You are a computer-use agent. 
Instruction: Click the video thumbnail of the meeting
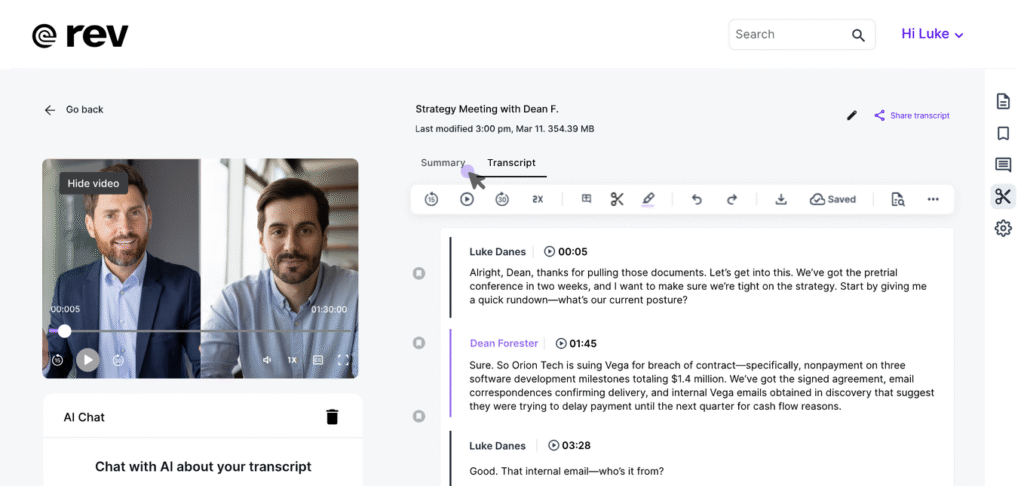point(200,268)
